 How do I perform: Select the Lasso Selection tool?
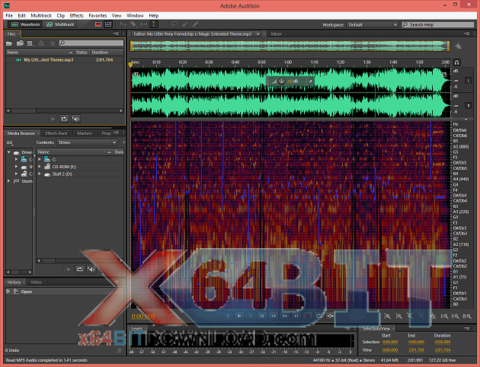(174, 24)
